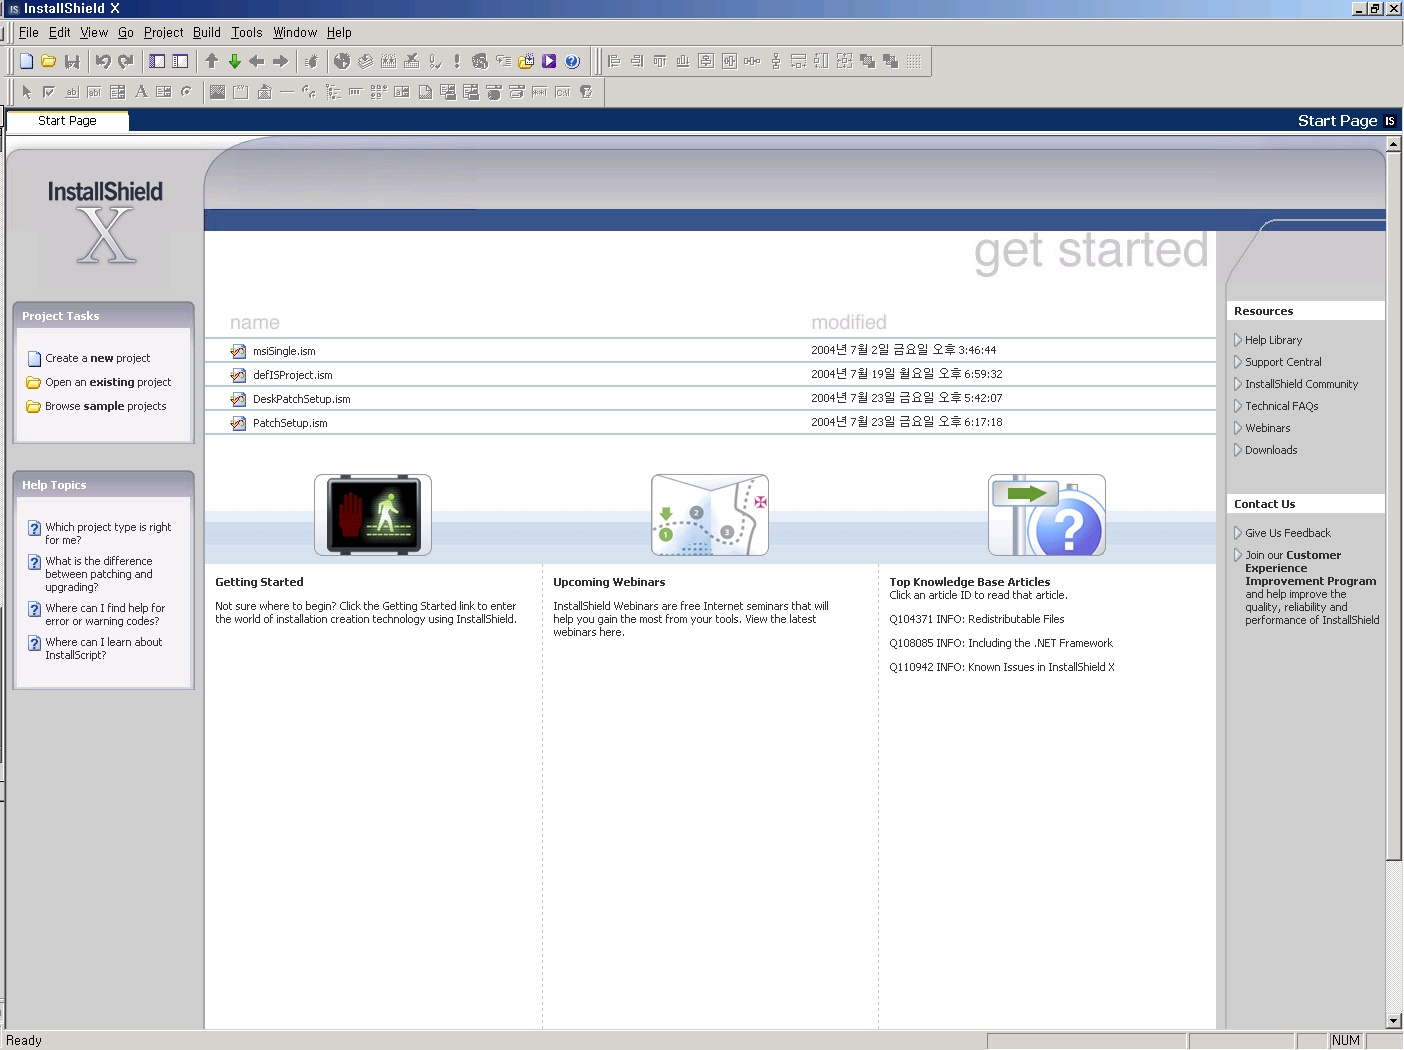Select the letter A text tool

141,92
